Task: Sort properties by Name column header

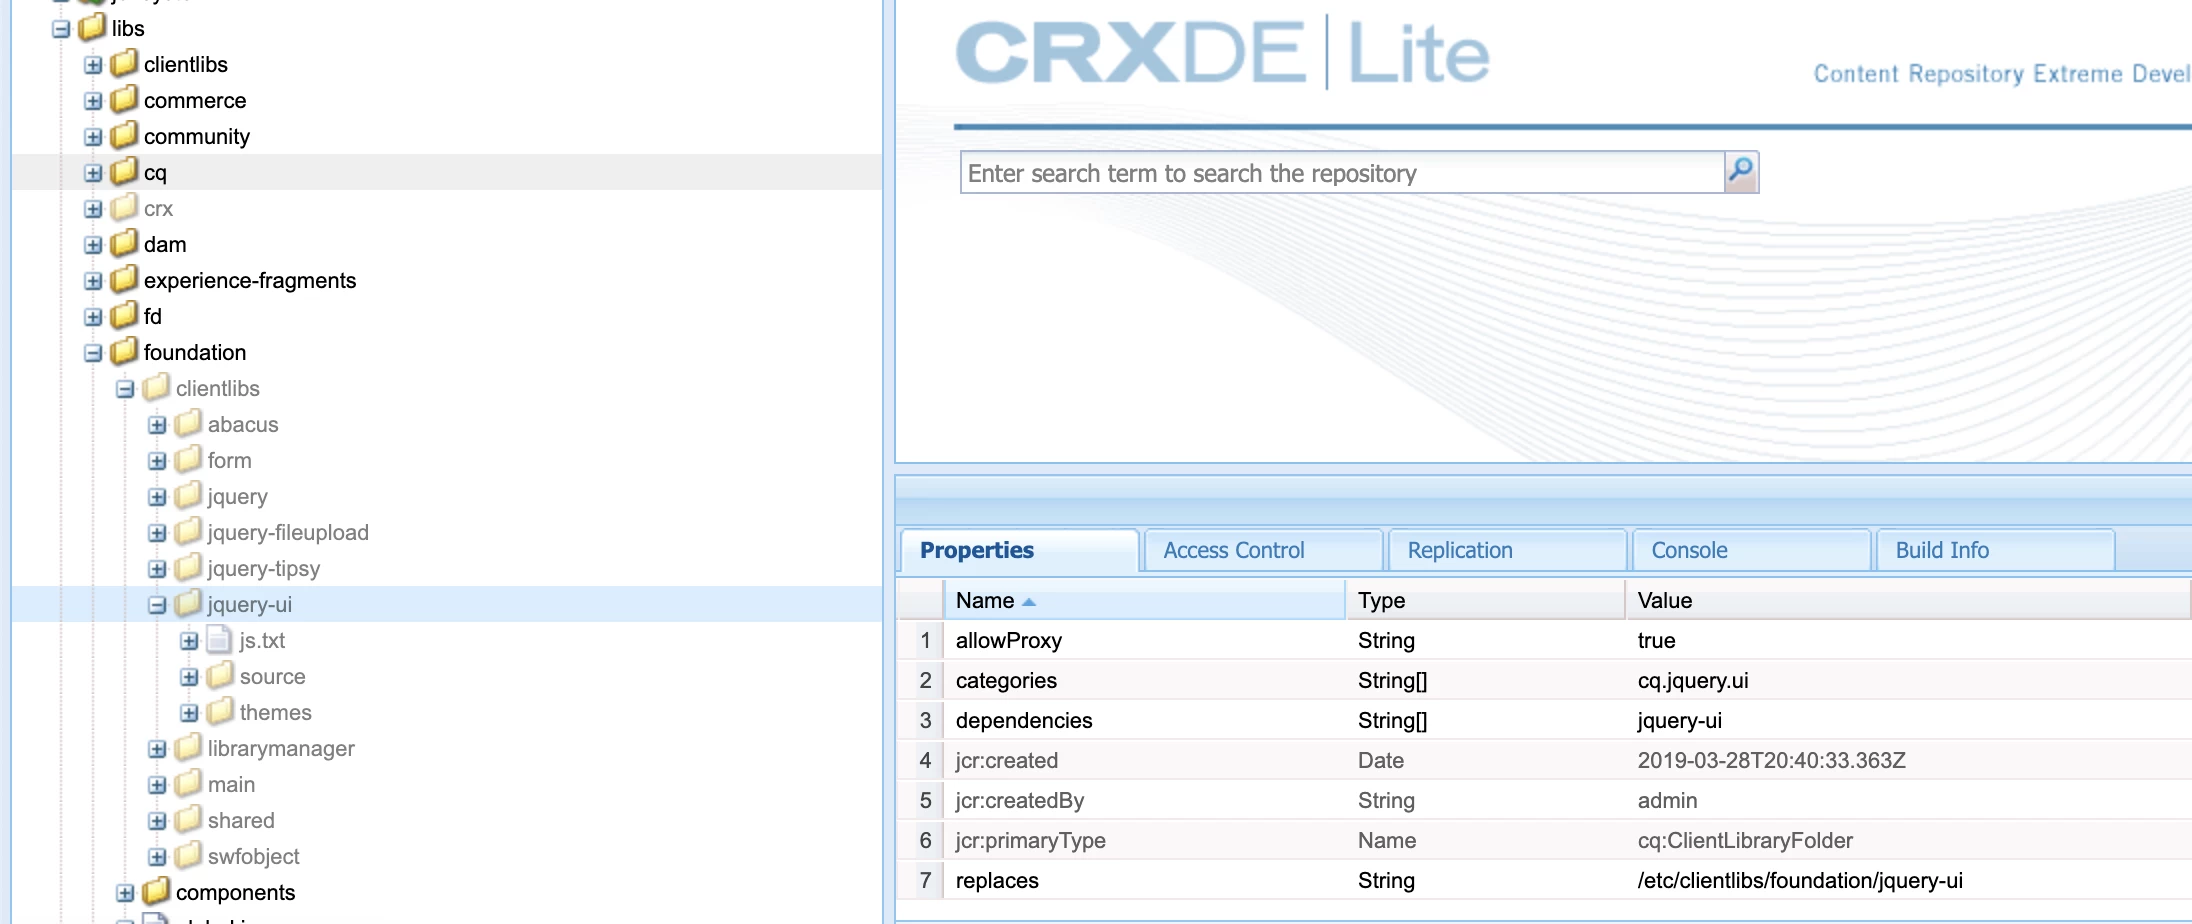Action: point(1144,600)
